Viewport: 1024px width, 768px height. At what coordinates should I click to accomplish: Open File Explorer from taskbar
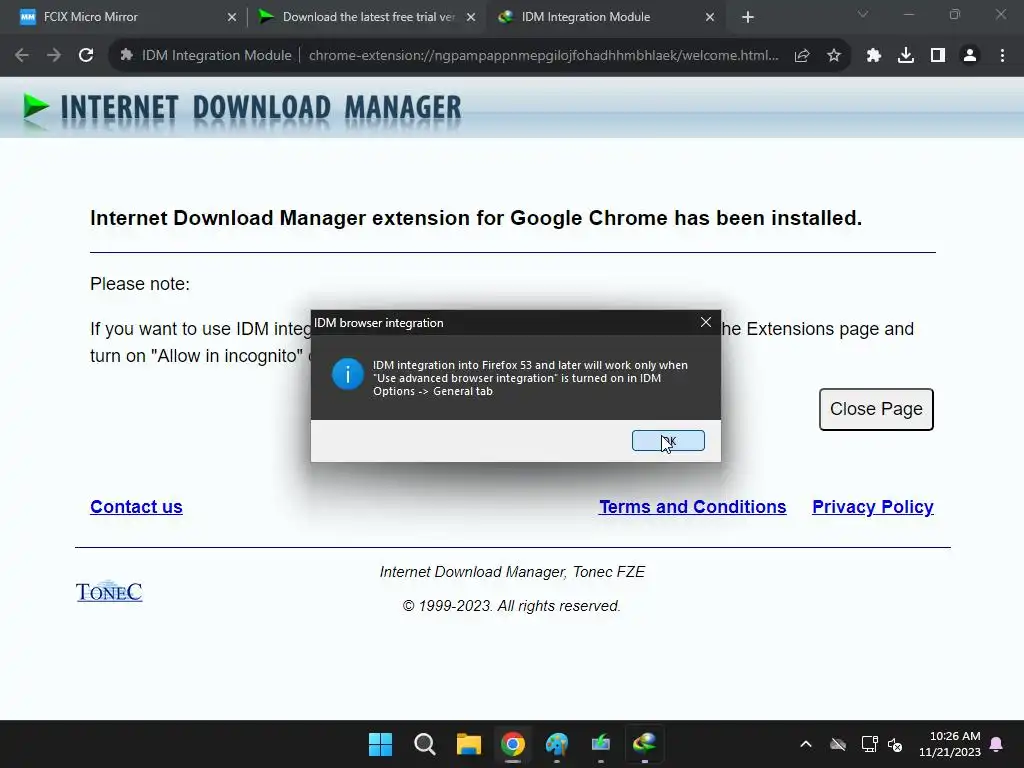(468, 744)
